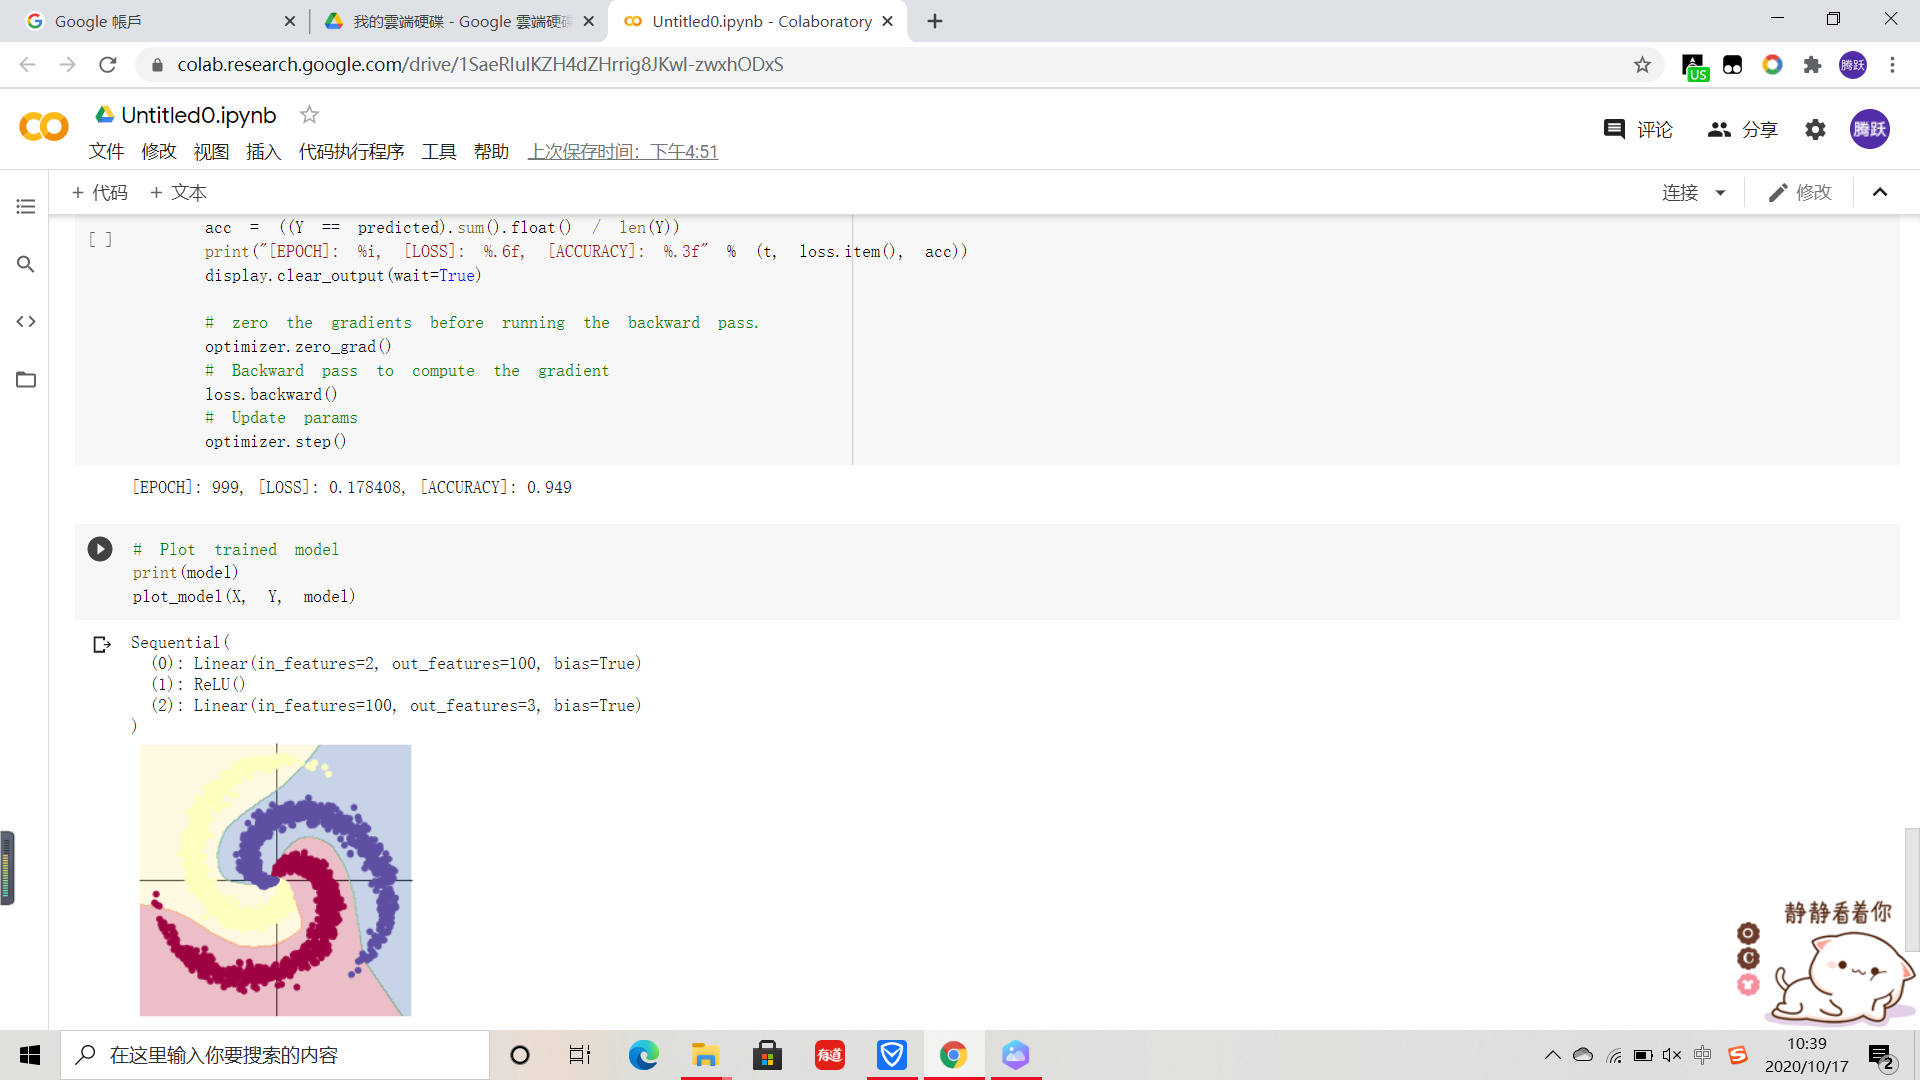Open the find and replace search icon
Image resolution: width=1920 pixels, height=1080 pixels.
point(26,264)
